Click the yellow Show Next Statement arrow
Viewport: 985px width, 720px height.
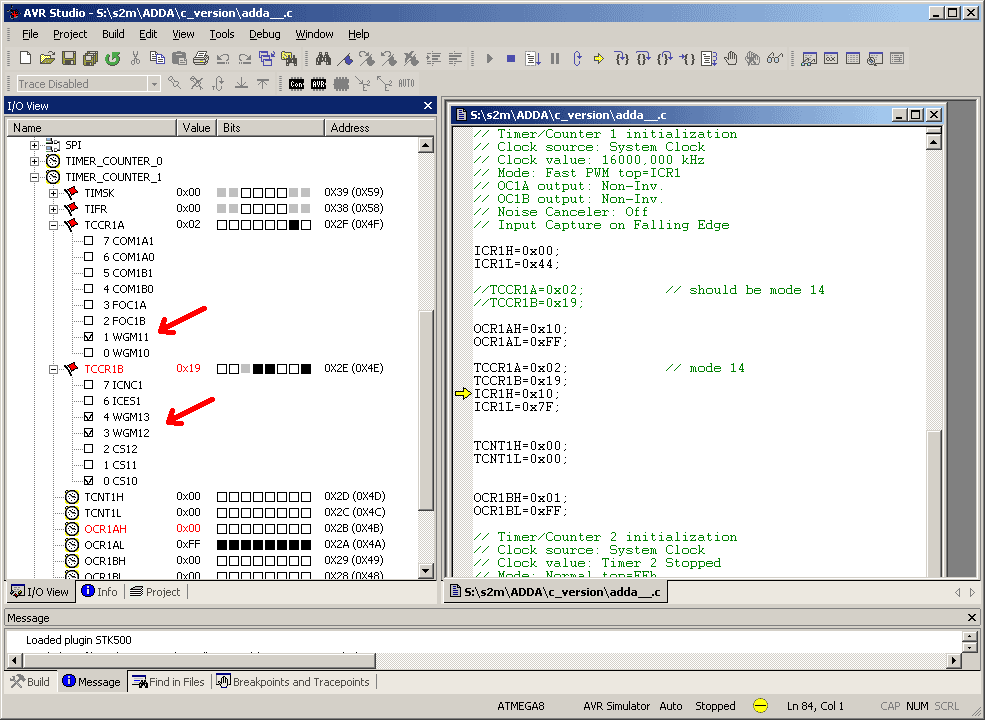tap(599, 58)
